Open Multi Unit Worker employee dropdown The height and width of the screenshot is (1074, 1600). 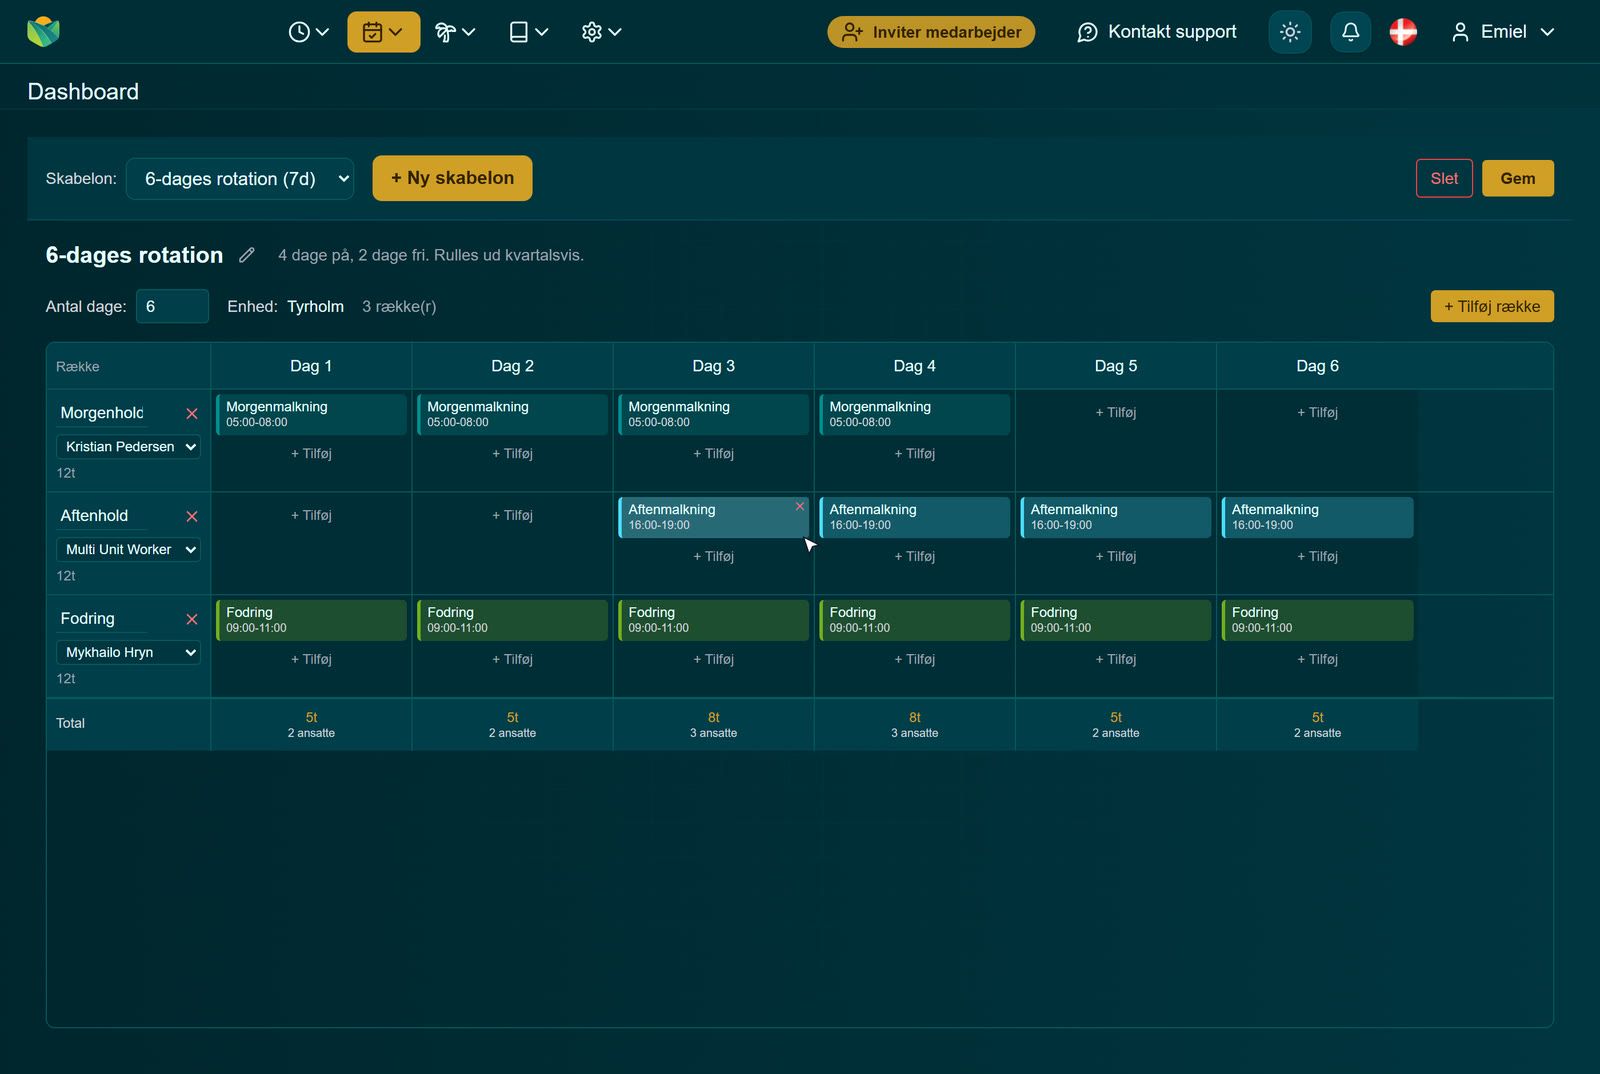[x=128, y=550]
